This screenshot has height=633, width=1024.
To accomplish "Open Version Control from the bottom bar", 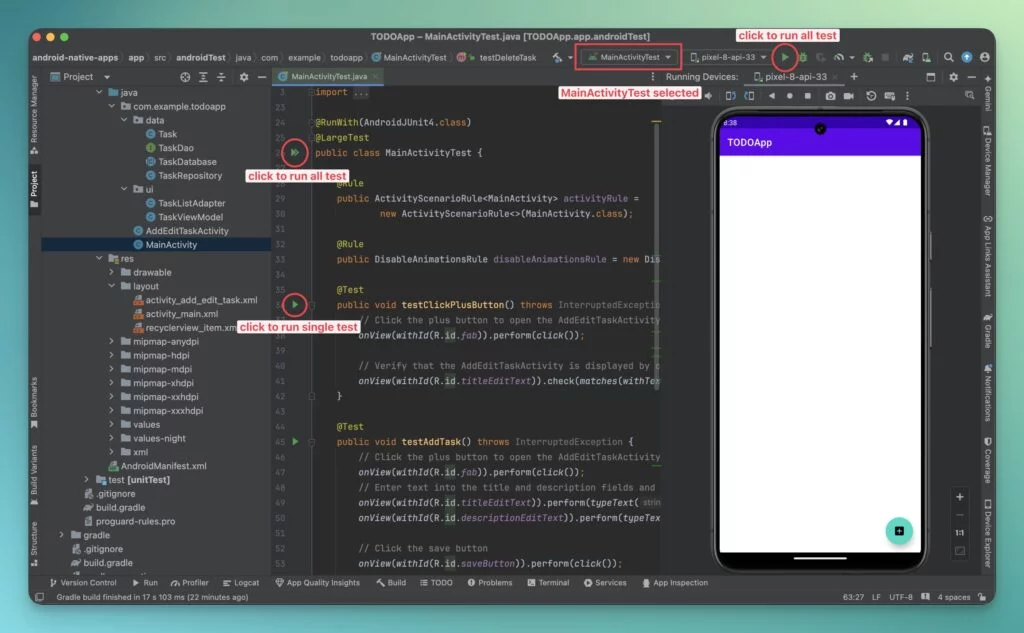I will tap(84, 582).
